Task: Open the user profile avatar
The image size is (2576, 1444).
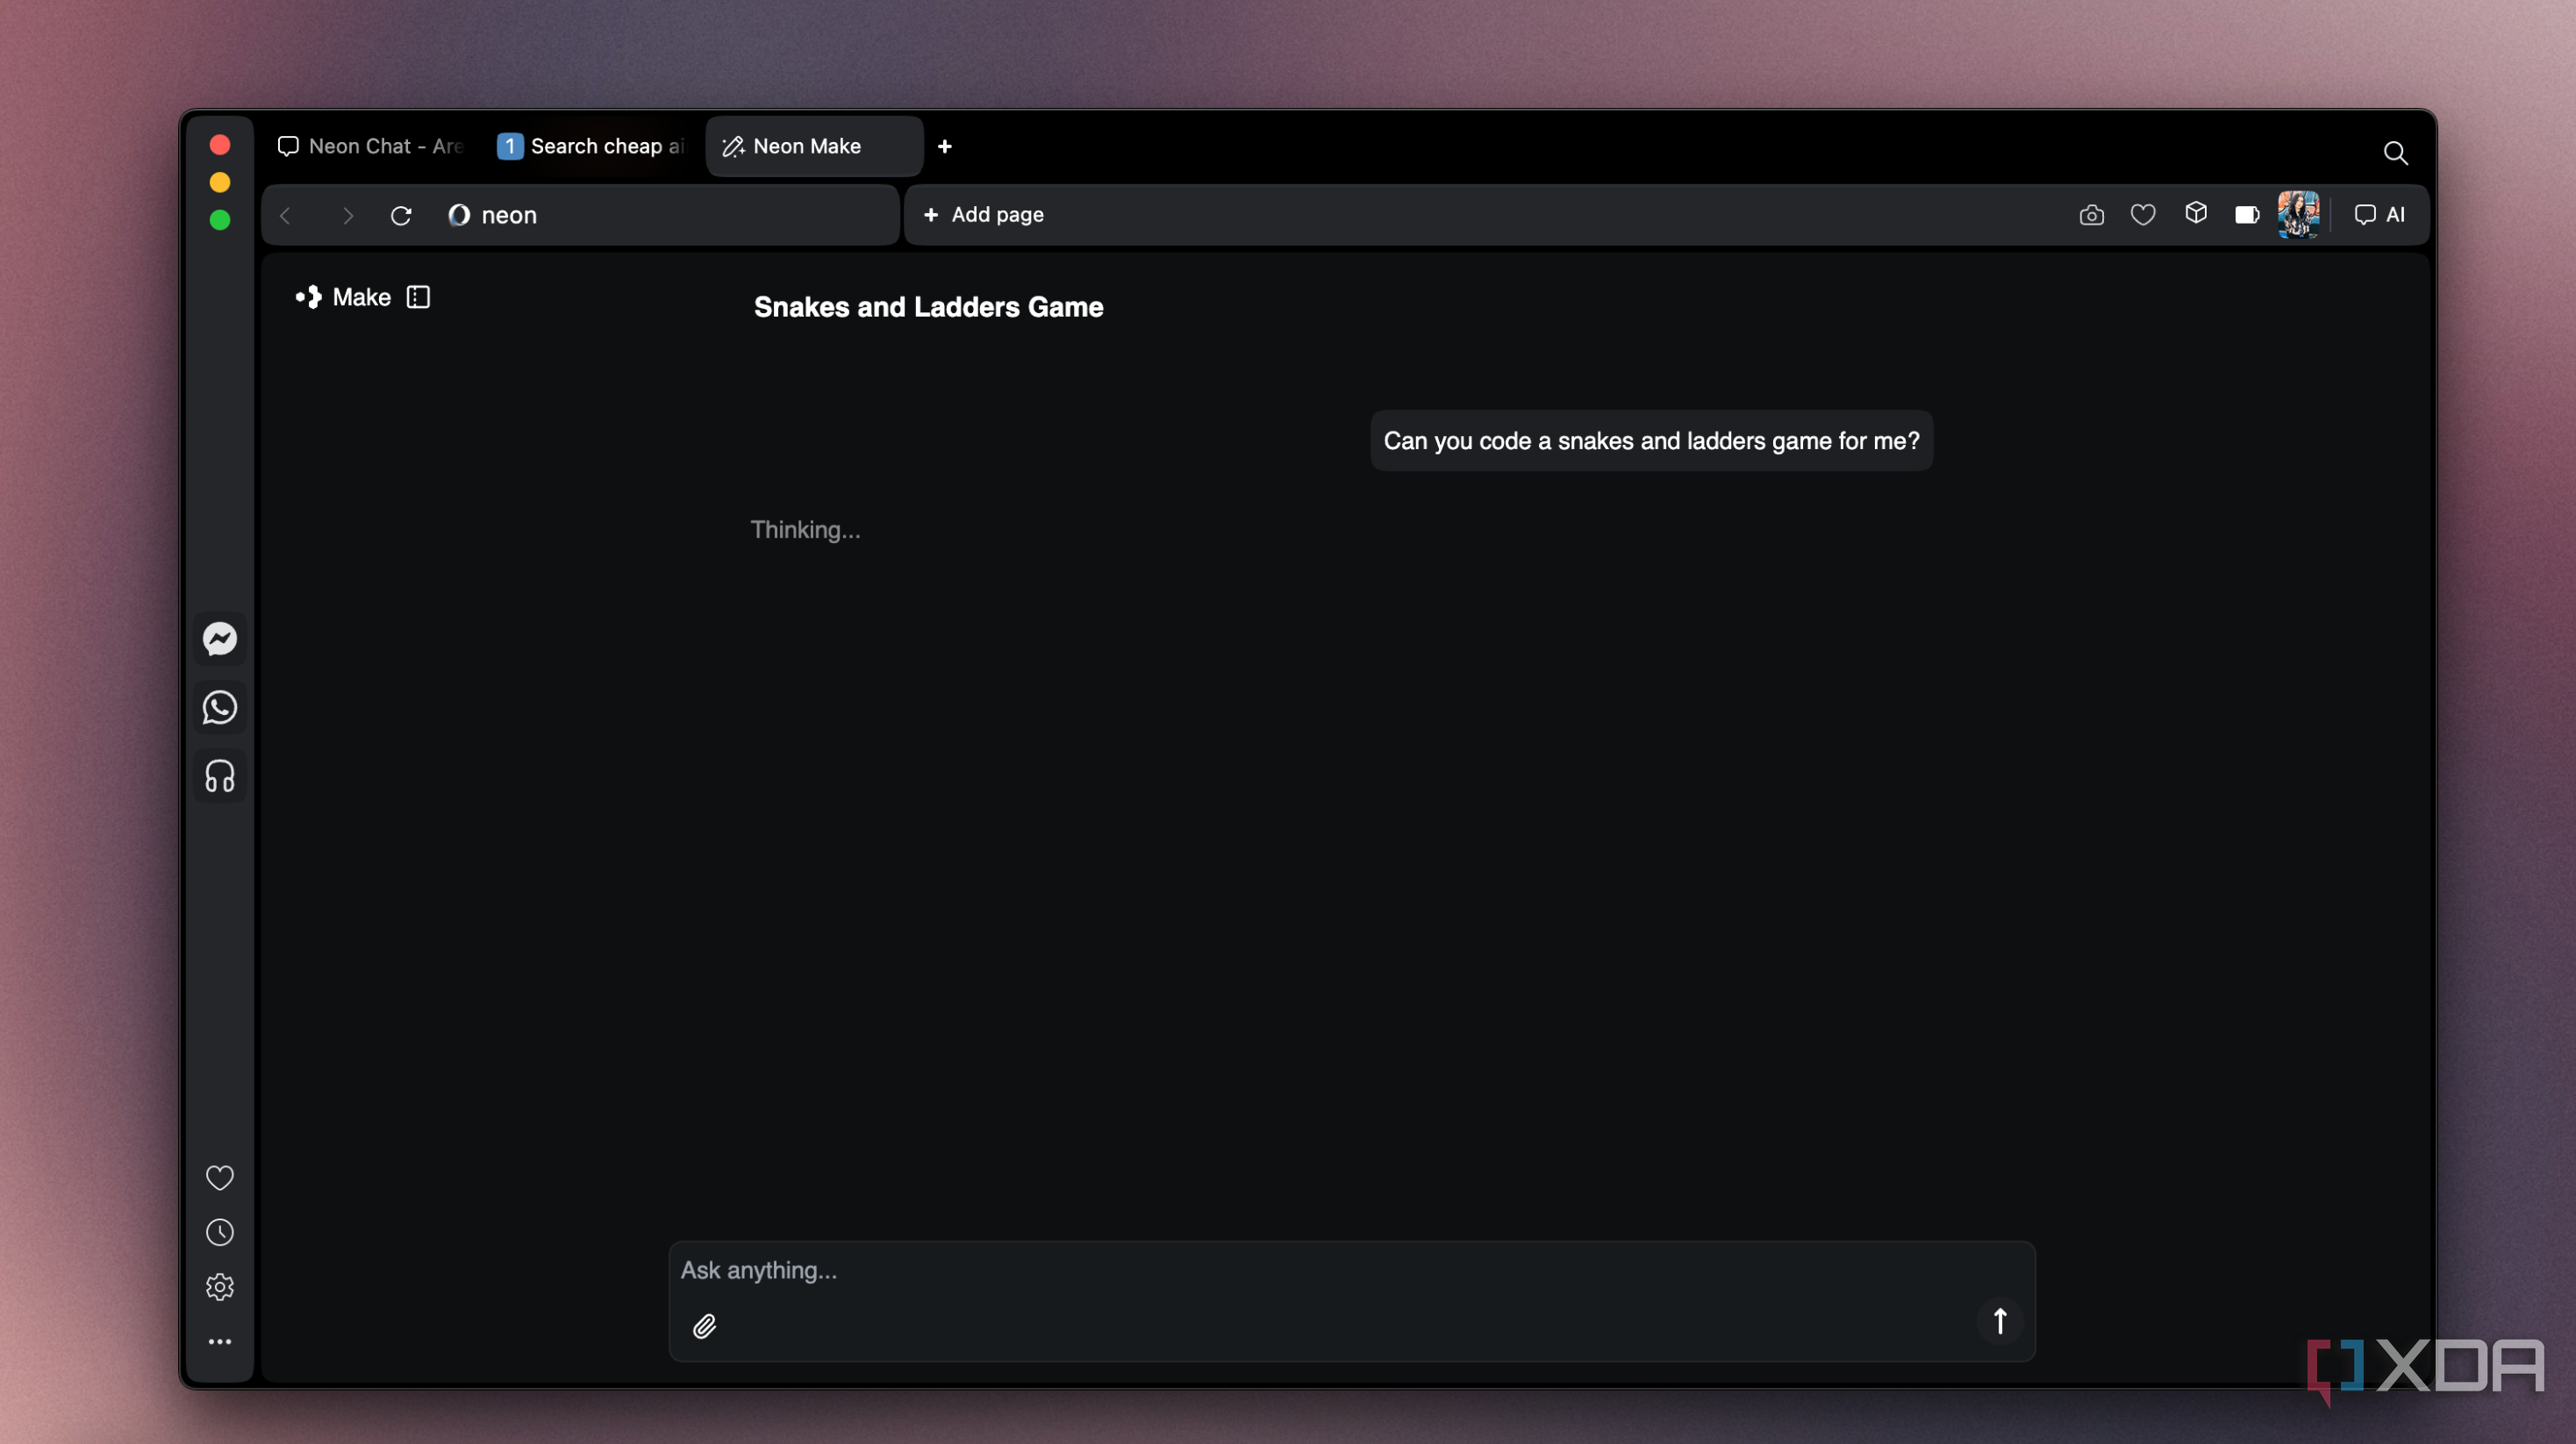Action: click(2298, 214)
